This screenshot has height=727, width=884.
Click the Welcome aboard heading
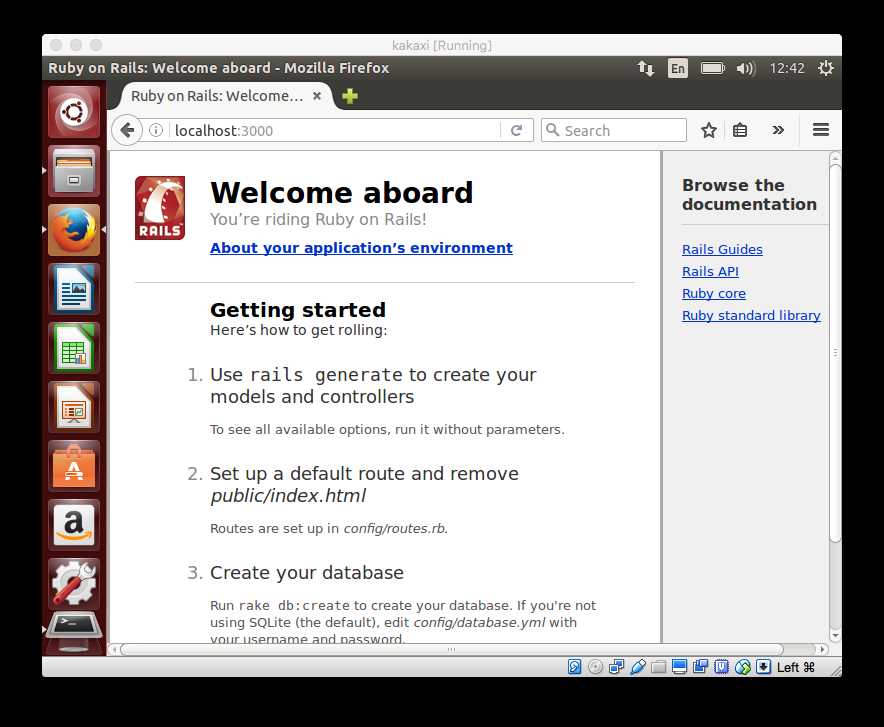click(x=342, y=193)
